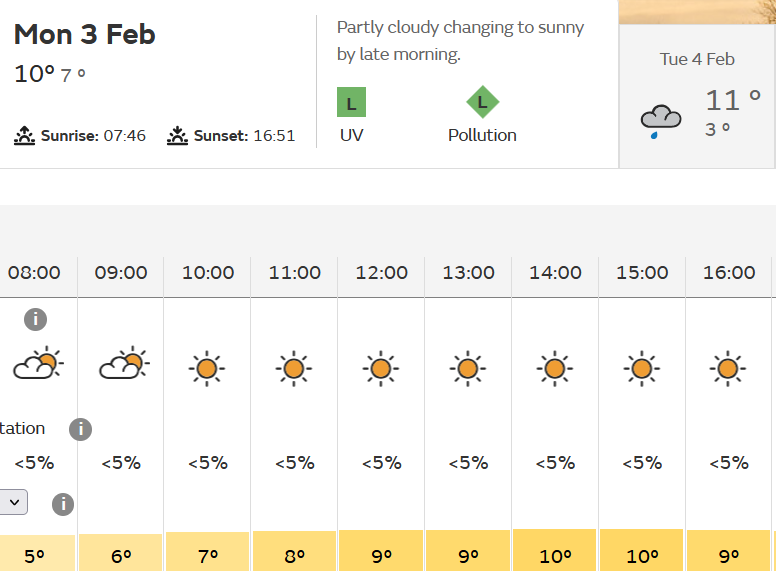Click the green Pollution low diamond badge

coord(482,102)
